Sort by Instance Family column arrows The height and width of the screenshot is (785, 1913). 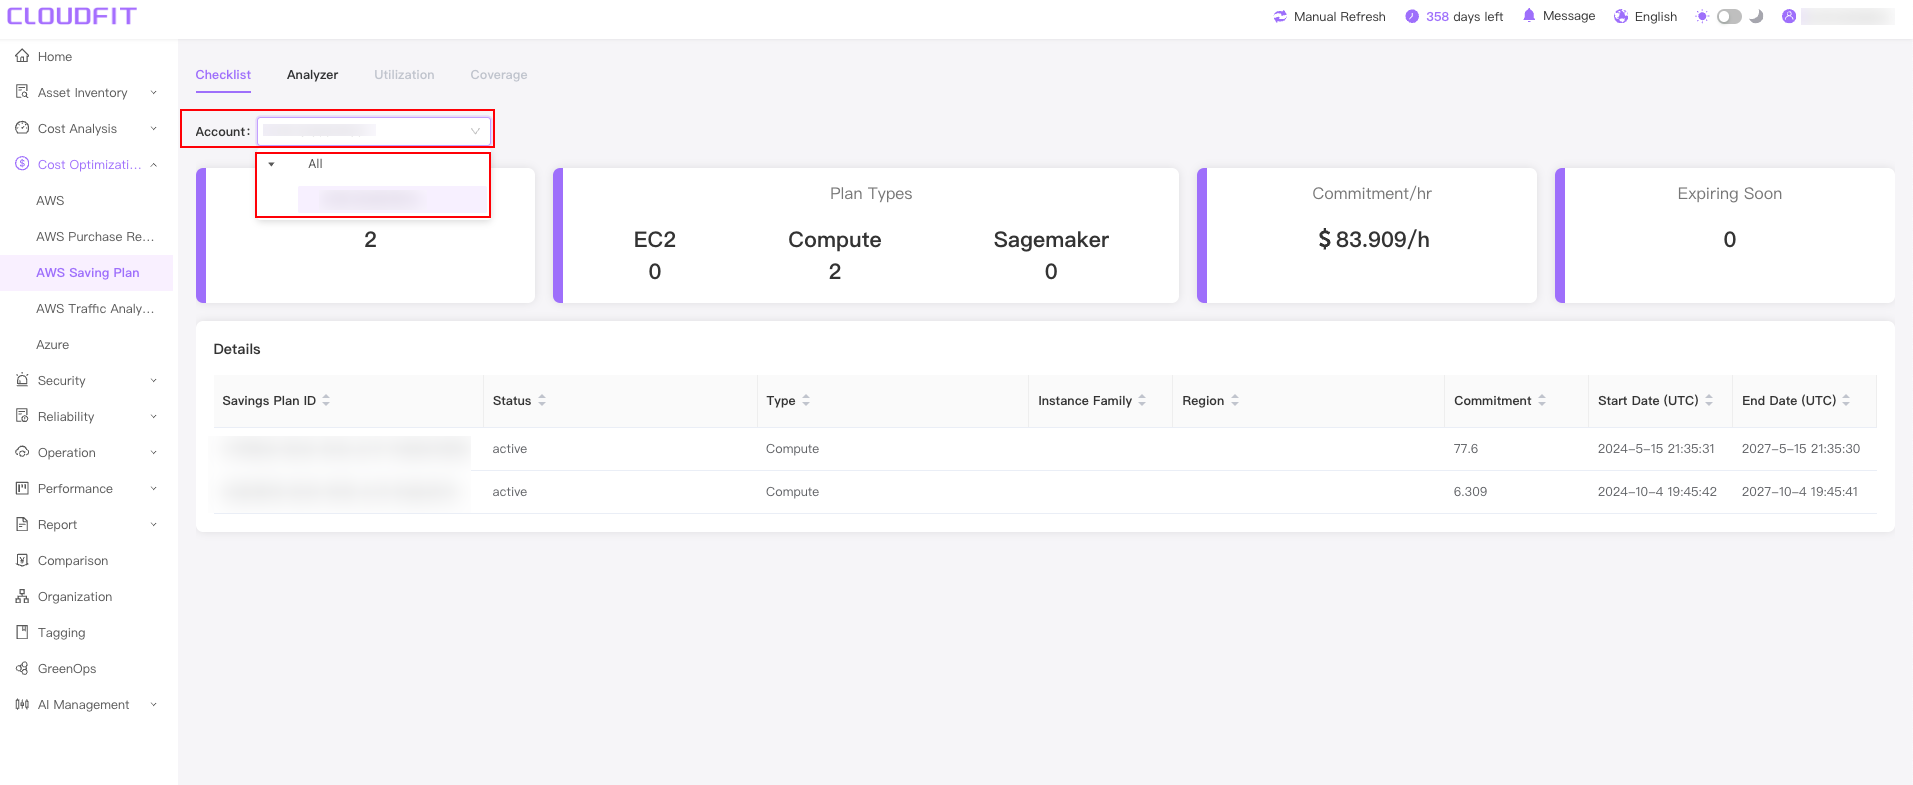(1142, 400)
